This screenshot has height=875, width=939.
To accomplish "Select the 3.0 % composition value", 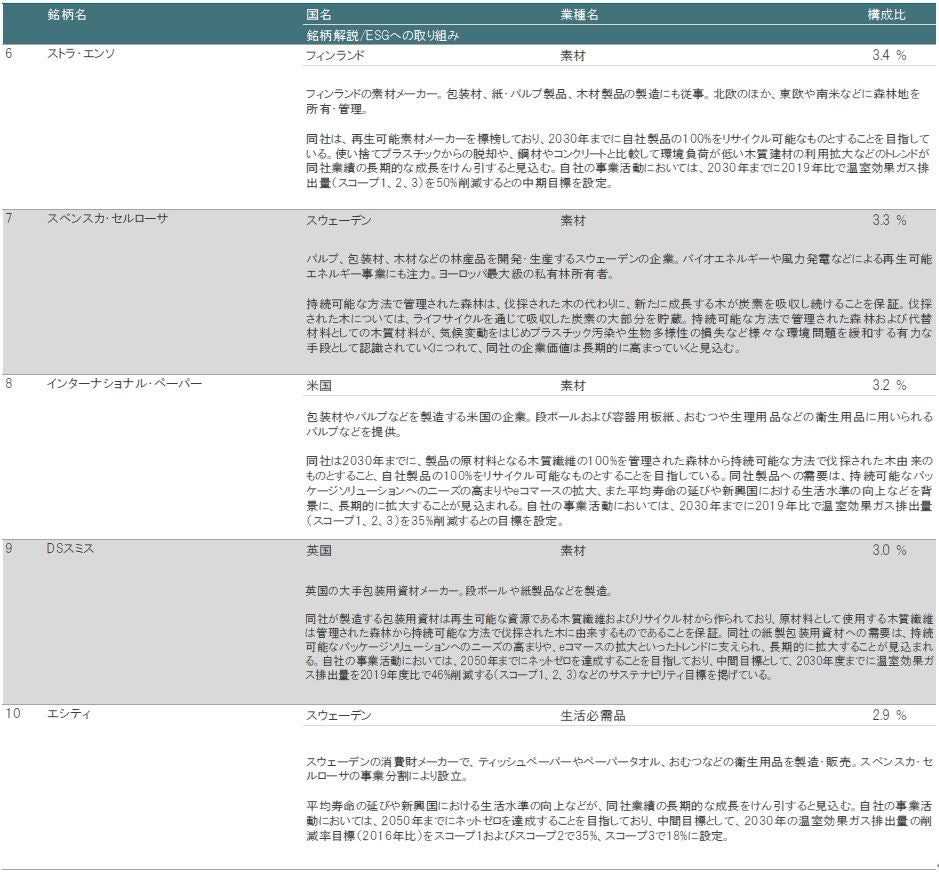I will [888, 550].
